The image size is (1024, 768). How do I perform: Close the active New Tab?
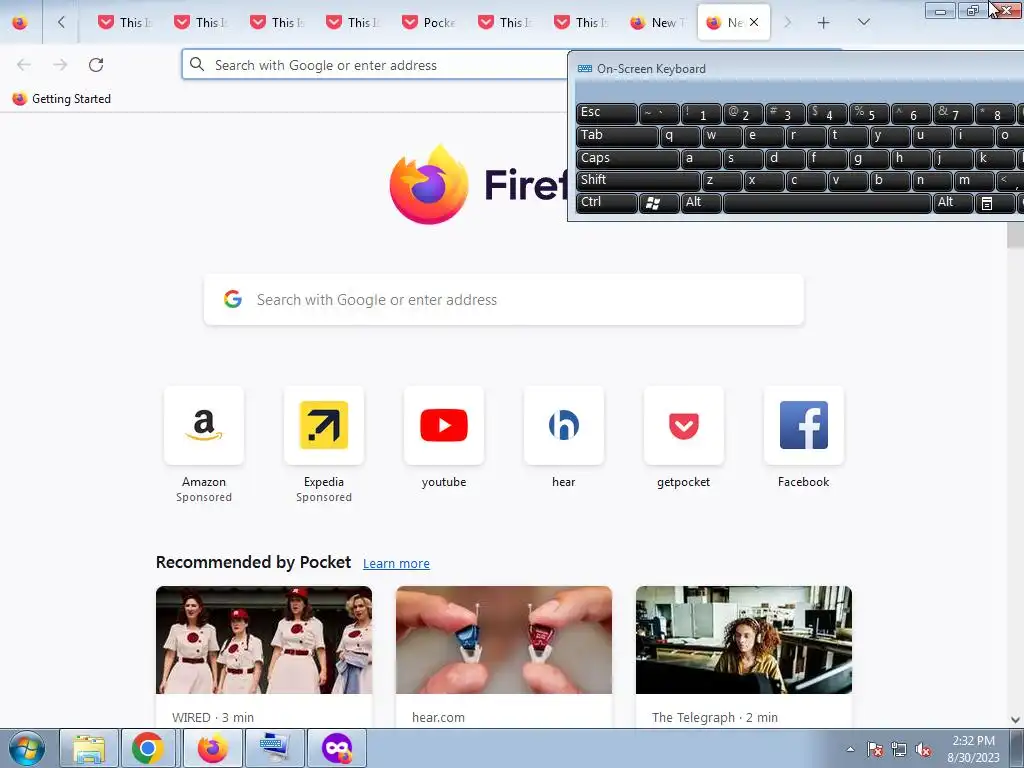(754, 22)
